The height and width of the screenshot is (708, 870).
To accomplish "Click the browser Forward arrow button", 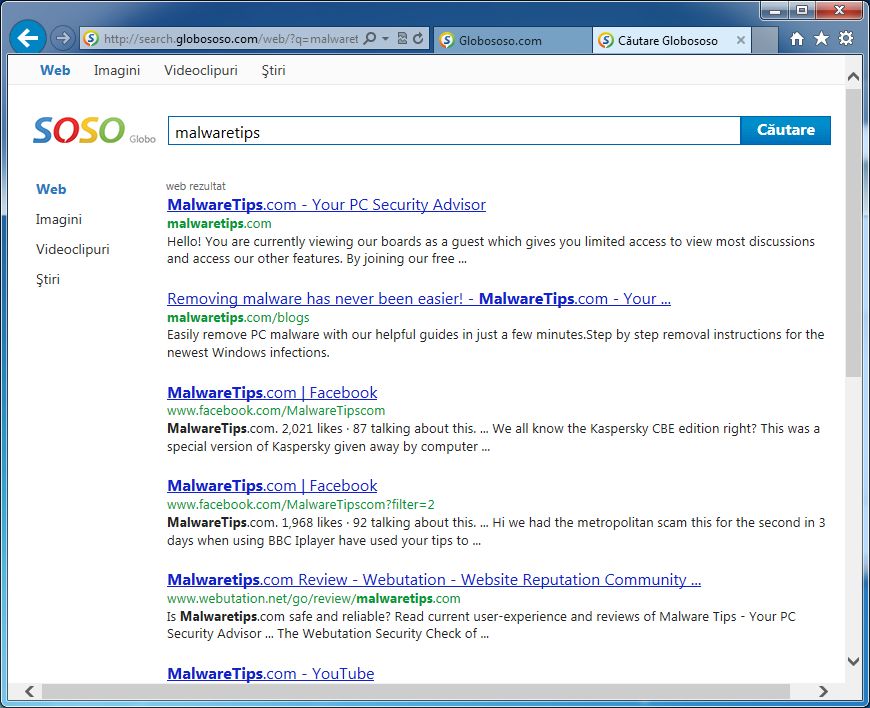I will click(63, 38).
